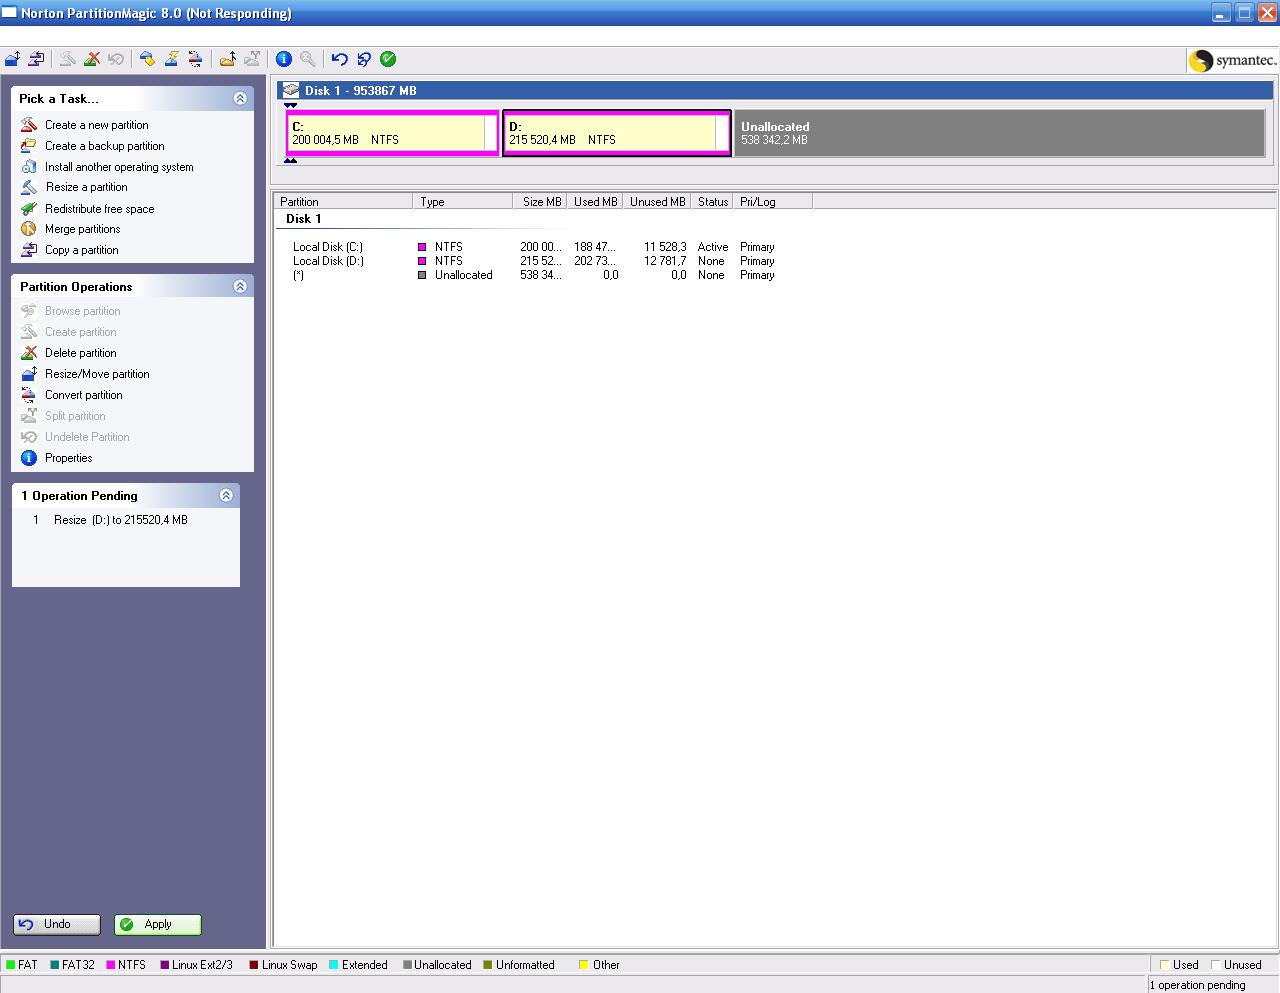Collapse the Pick a Task panel
Screen dimensions: 1280x993
(240, 98)
